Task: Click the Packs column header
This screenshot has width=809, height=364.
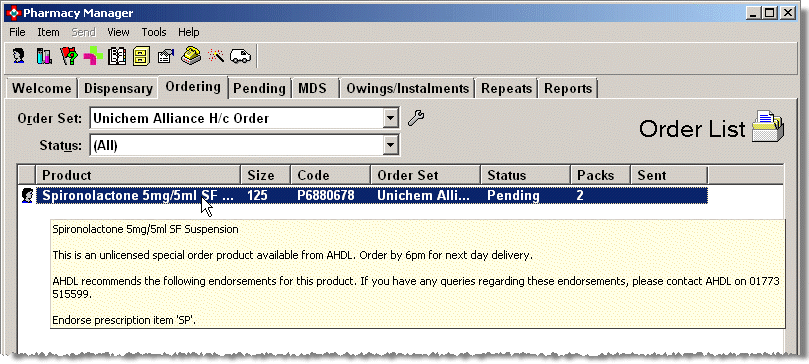Action: [601, 175]
